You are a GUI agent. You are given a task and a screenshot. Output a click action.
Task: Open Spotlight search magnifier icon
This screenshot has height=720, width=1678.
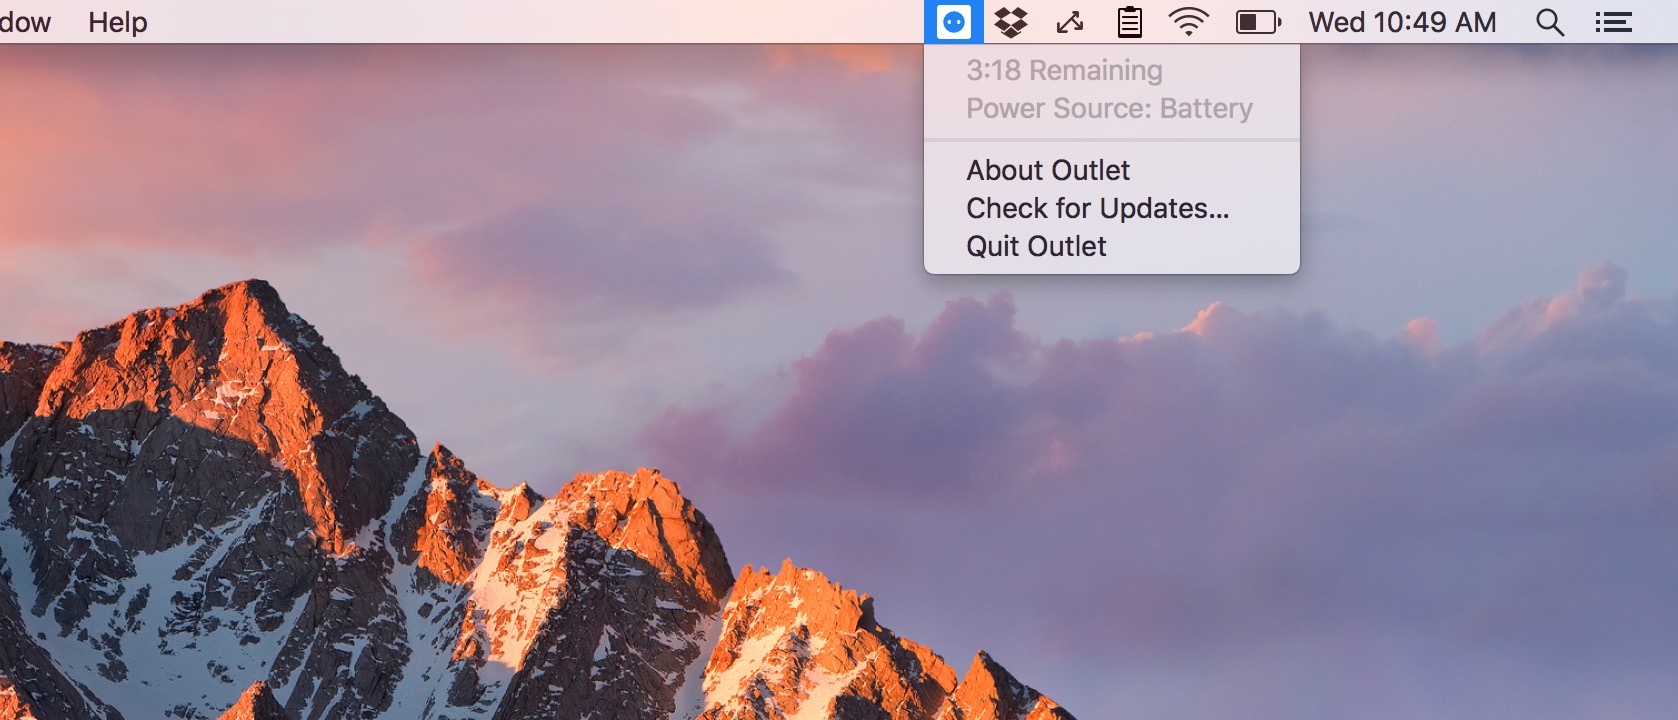[x=1550, y=22]
